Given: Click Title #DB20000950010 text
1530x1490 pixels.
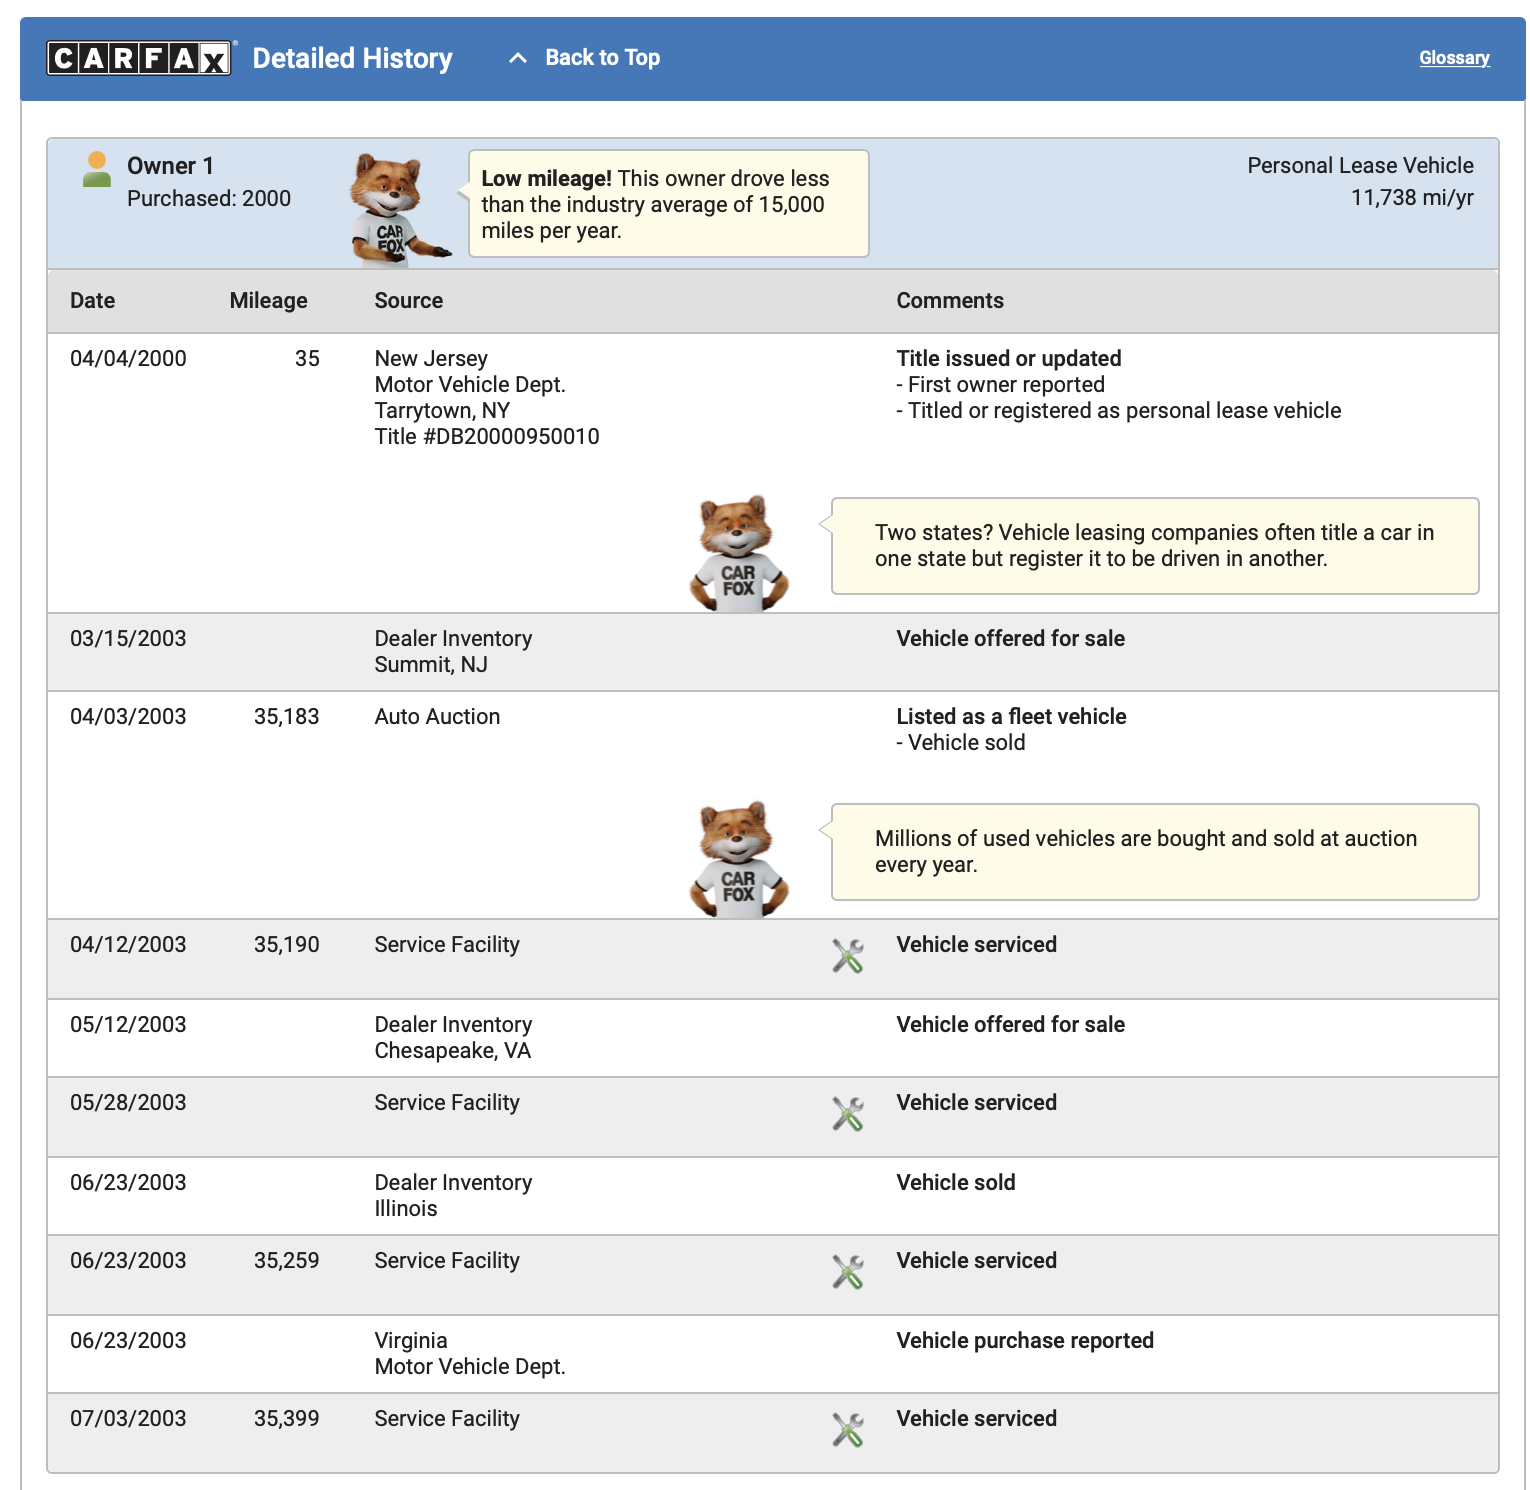Looking at the screenshot, I should (x=487, y=437).
